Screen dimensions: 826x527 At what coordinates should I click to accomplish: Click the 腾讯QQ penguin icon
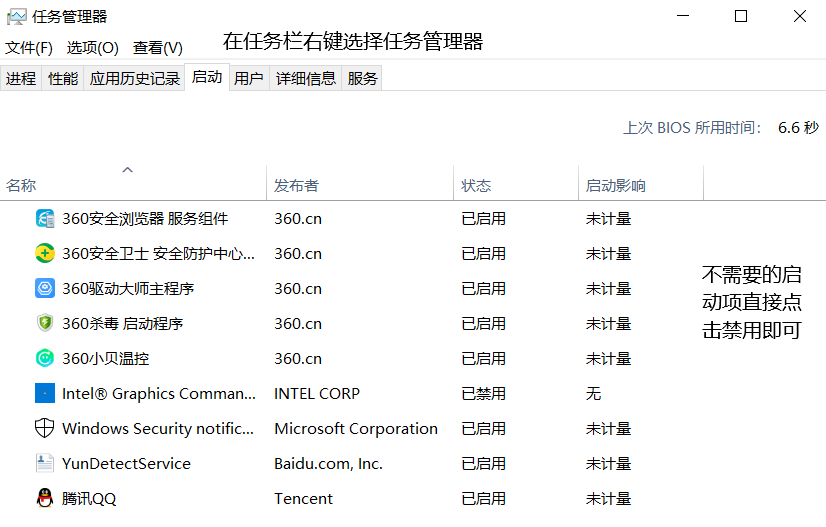click(45, 498)
